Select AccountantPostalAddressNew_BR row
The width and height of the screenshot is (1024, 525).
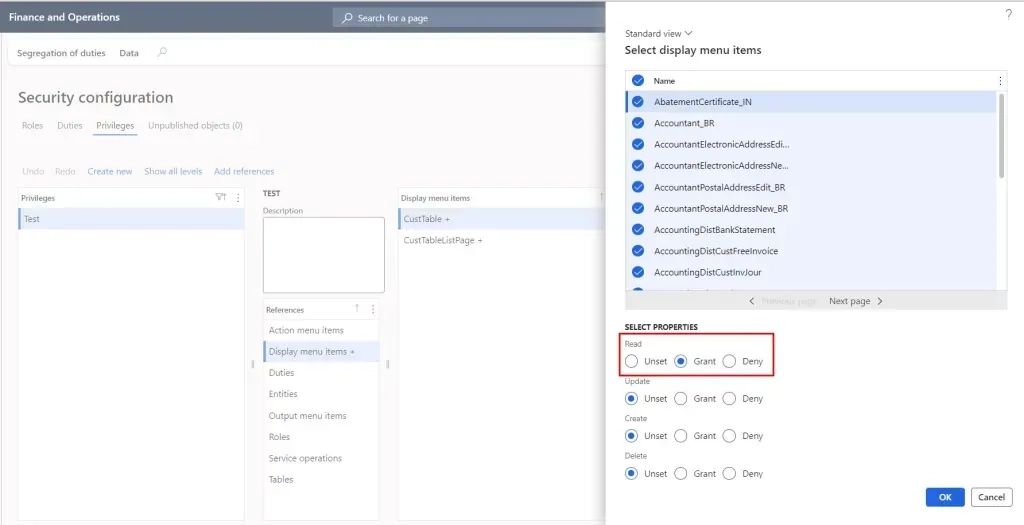pos(811,208)
